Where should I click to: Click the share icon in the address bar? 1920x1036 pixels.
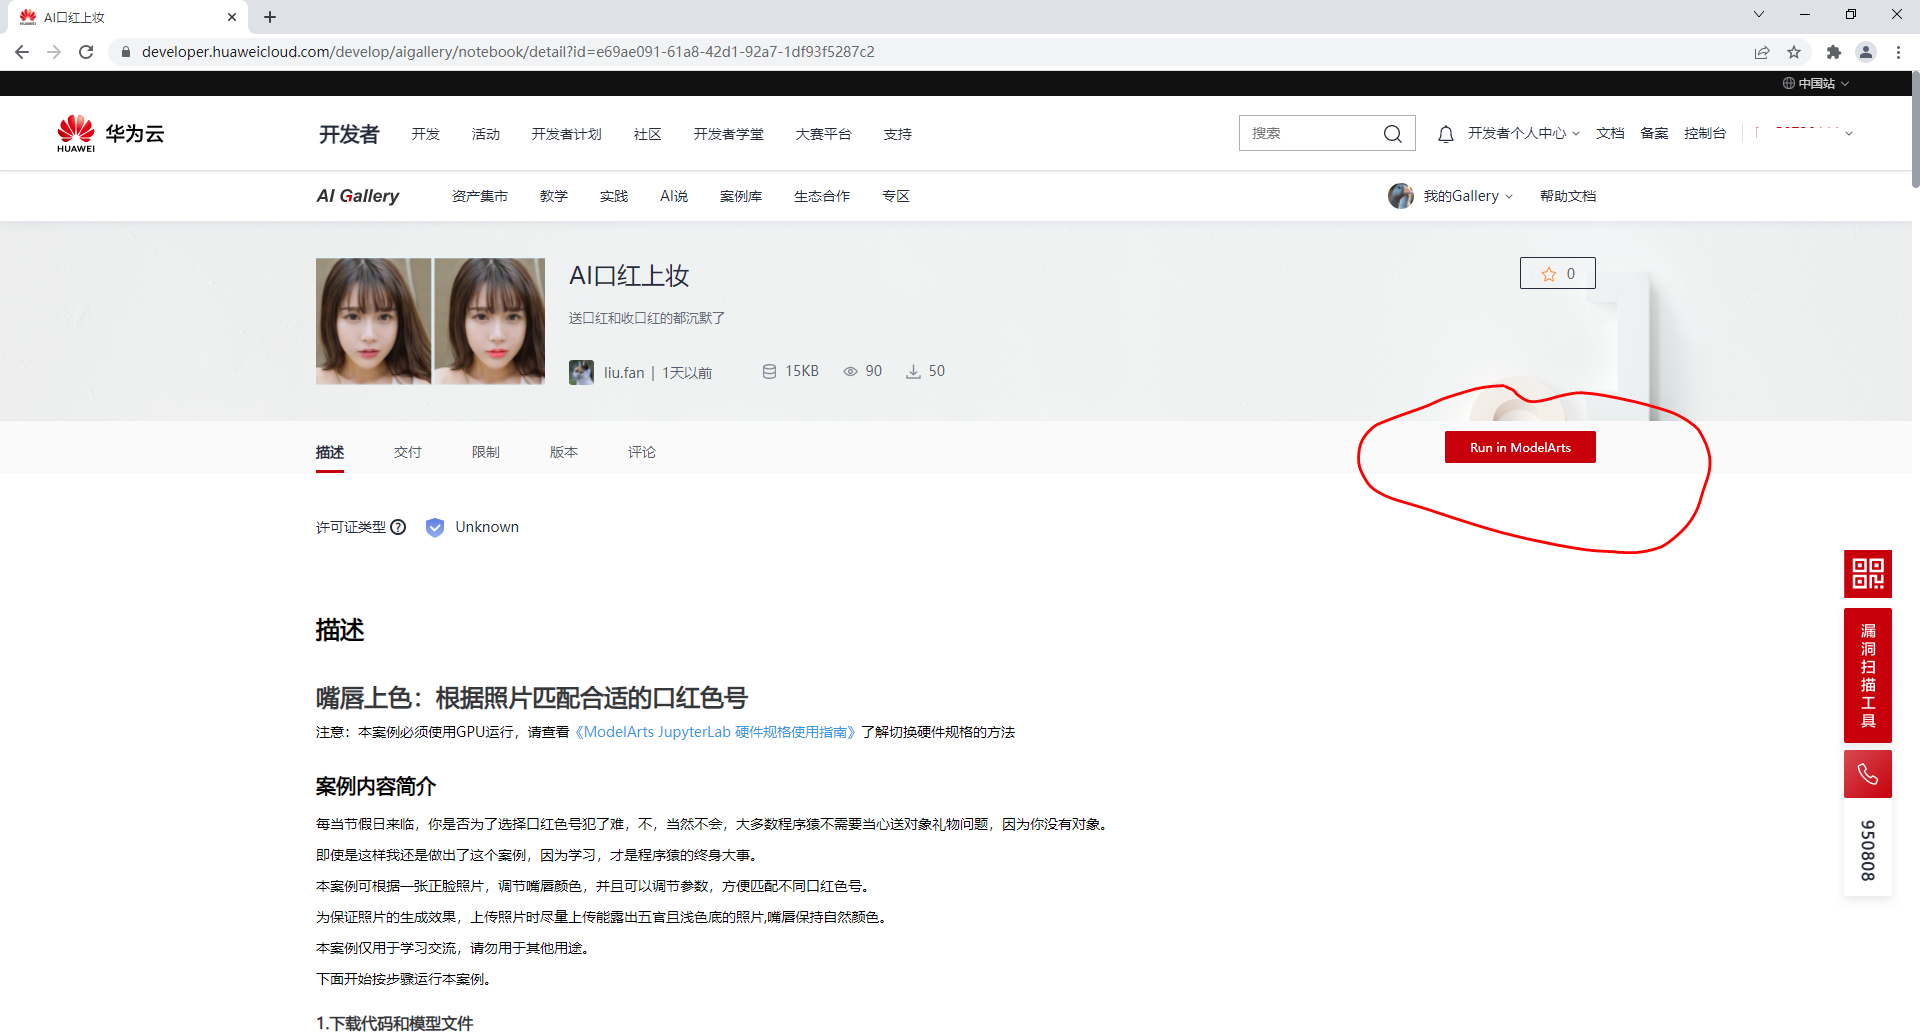pos(1762,52)
